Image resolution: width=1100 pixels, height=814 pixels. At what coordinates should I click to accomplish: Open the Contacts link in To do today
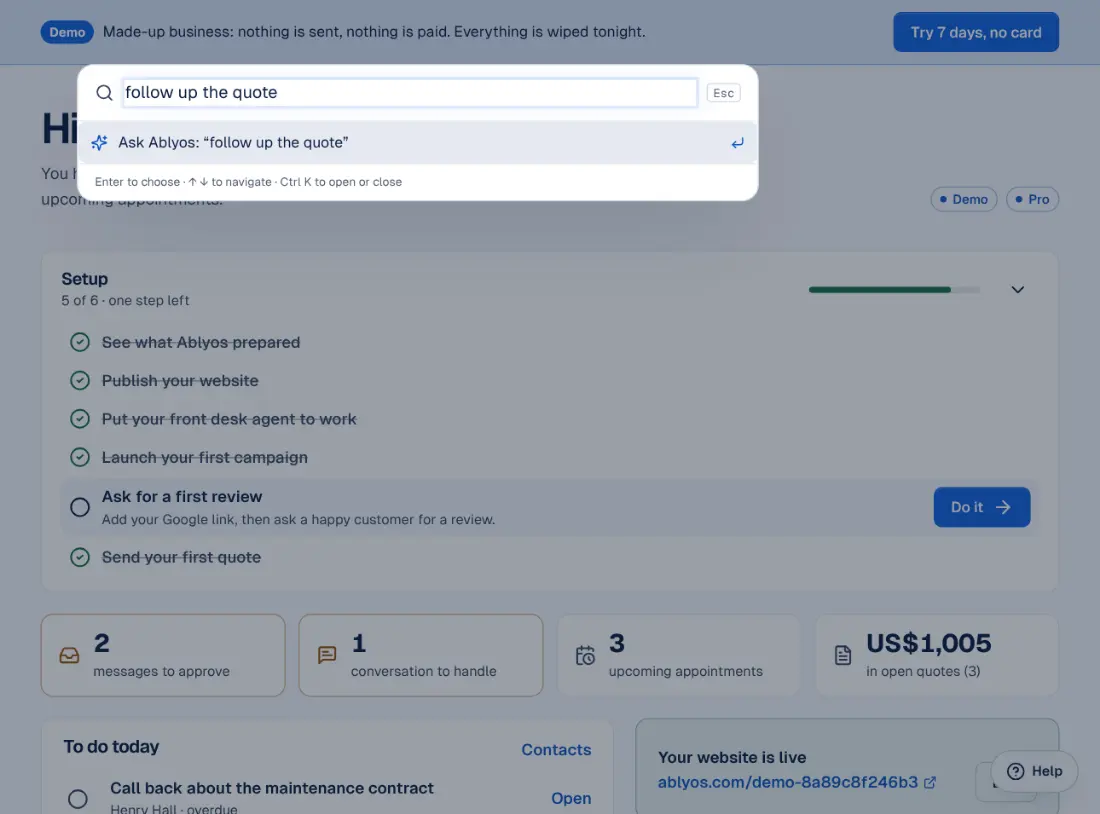point(556,749)
